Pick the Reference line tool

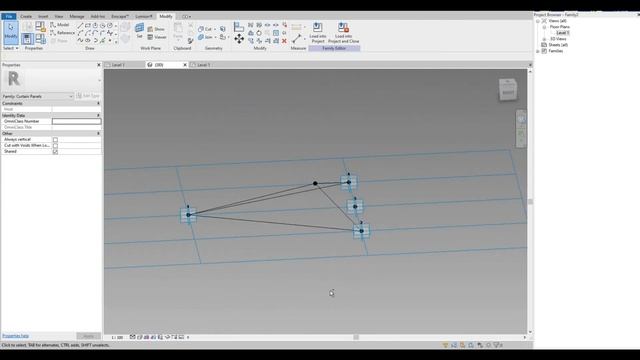pos(62,33)
